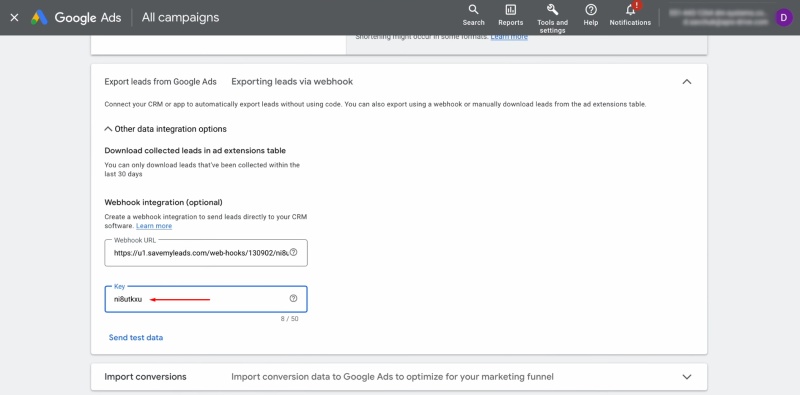800x395 pixels.
Task: Click the 8 / 50 character counter
Action: point(289,319)
